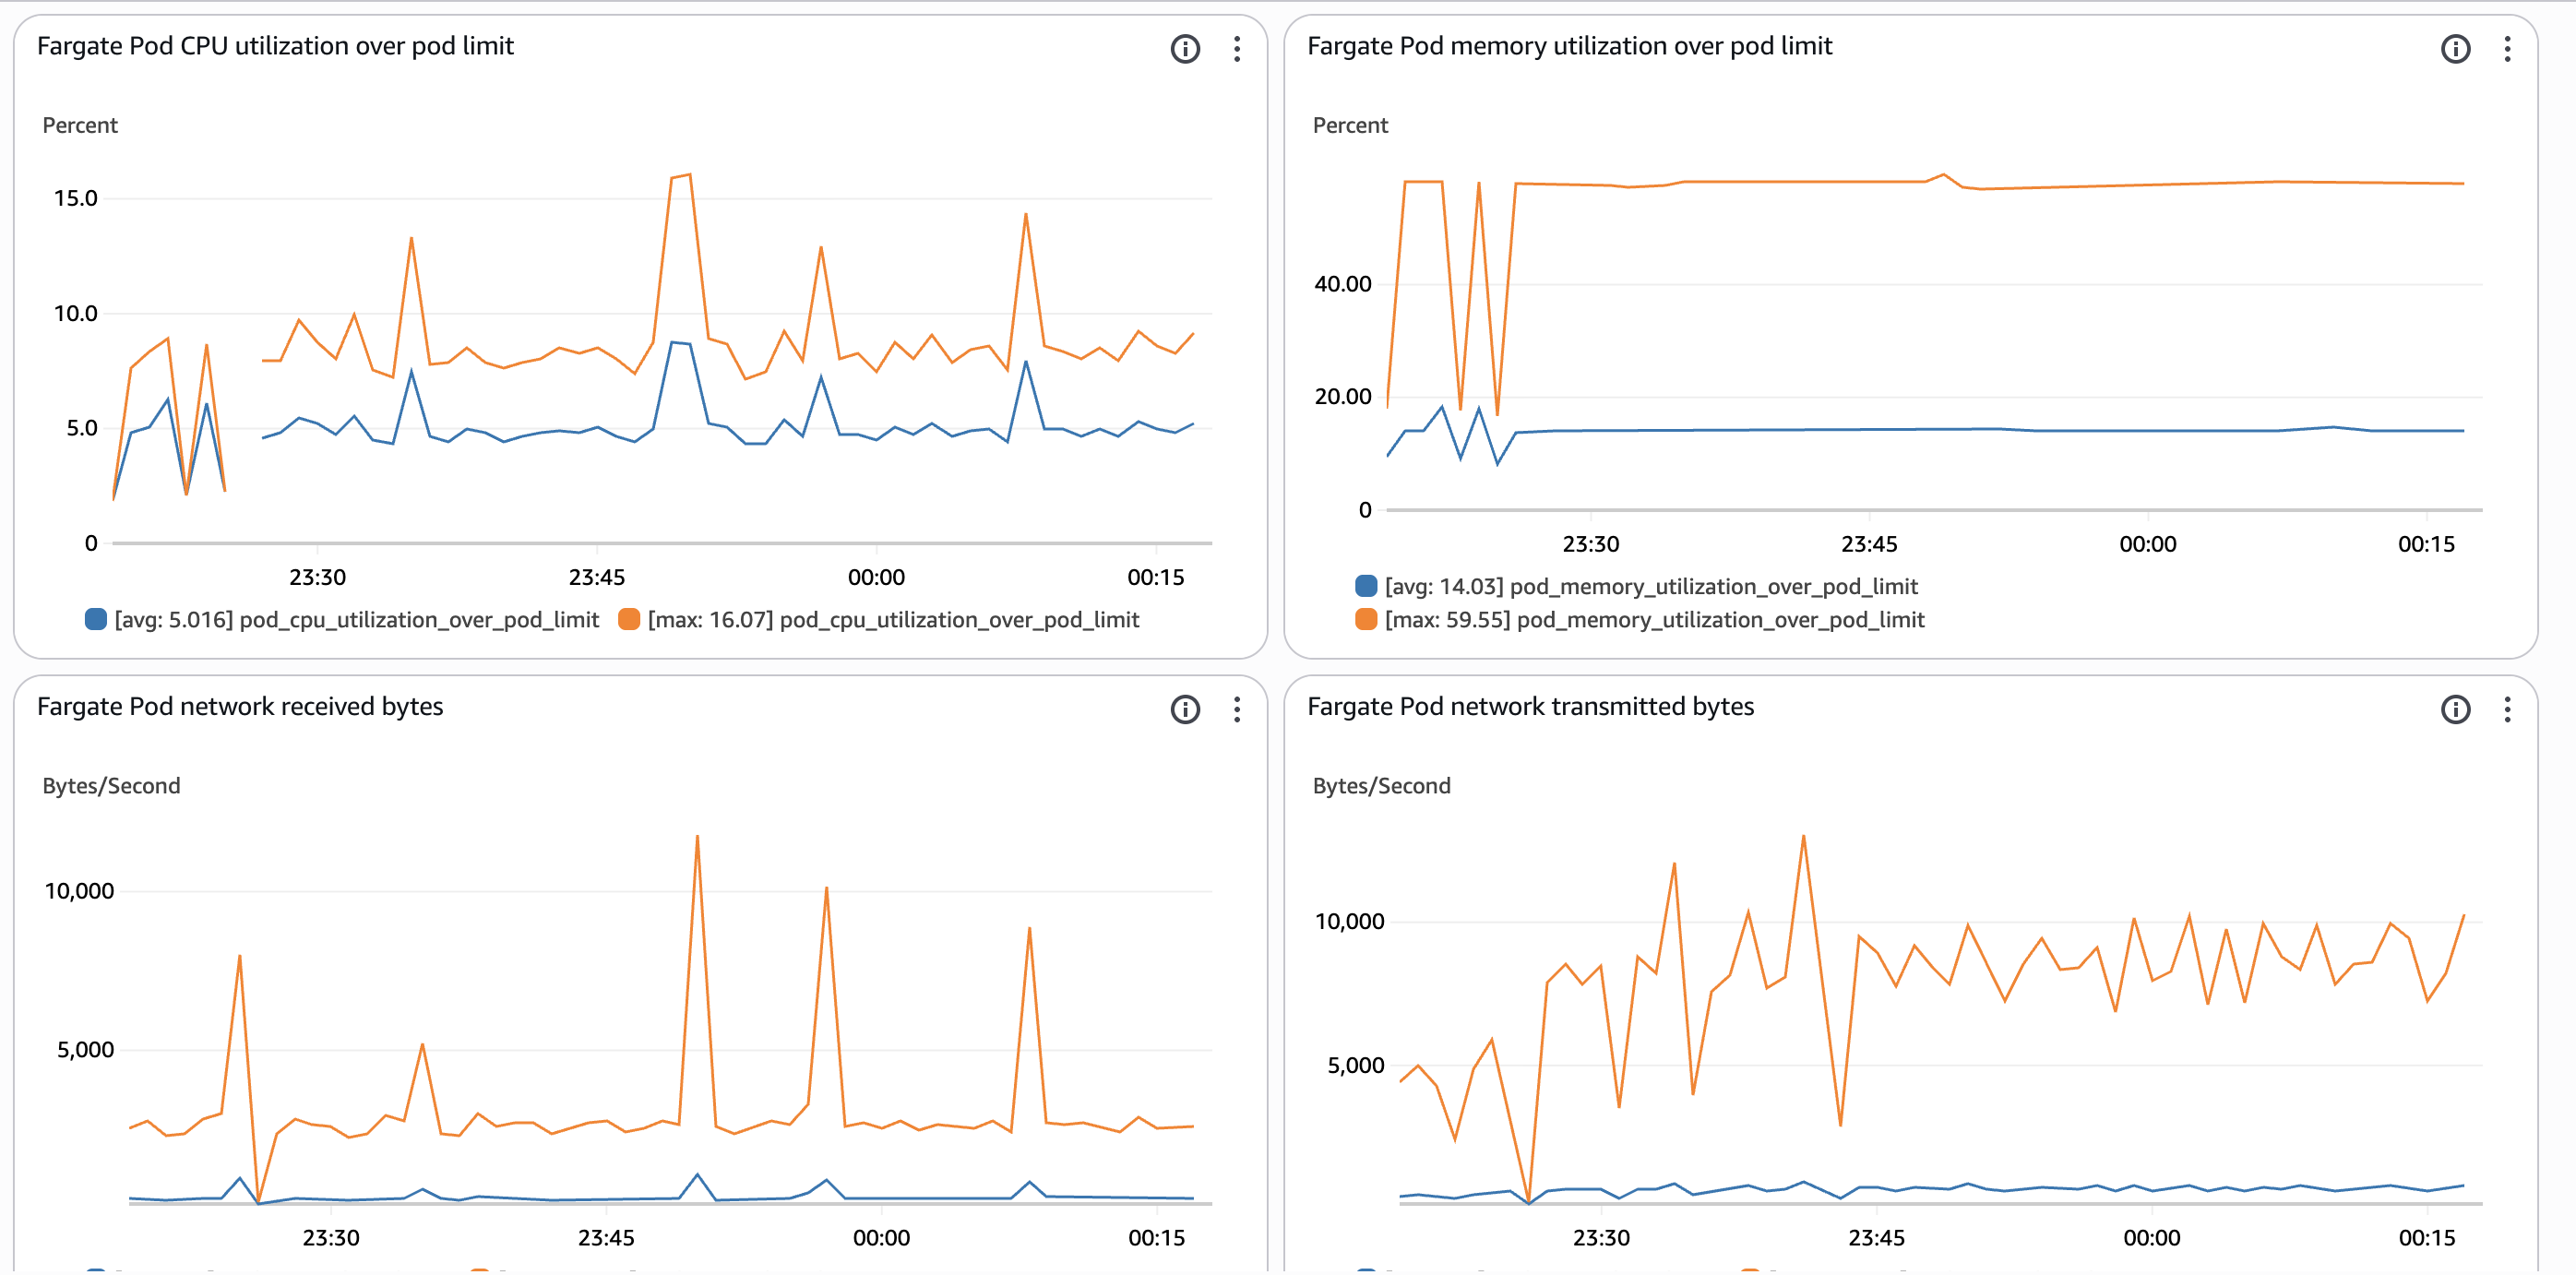Click orange max memory legend swatch
This screenshot has width=2576, height=1275.
1366,619
